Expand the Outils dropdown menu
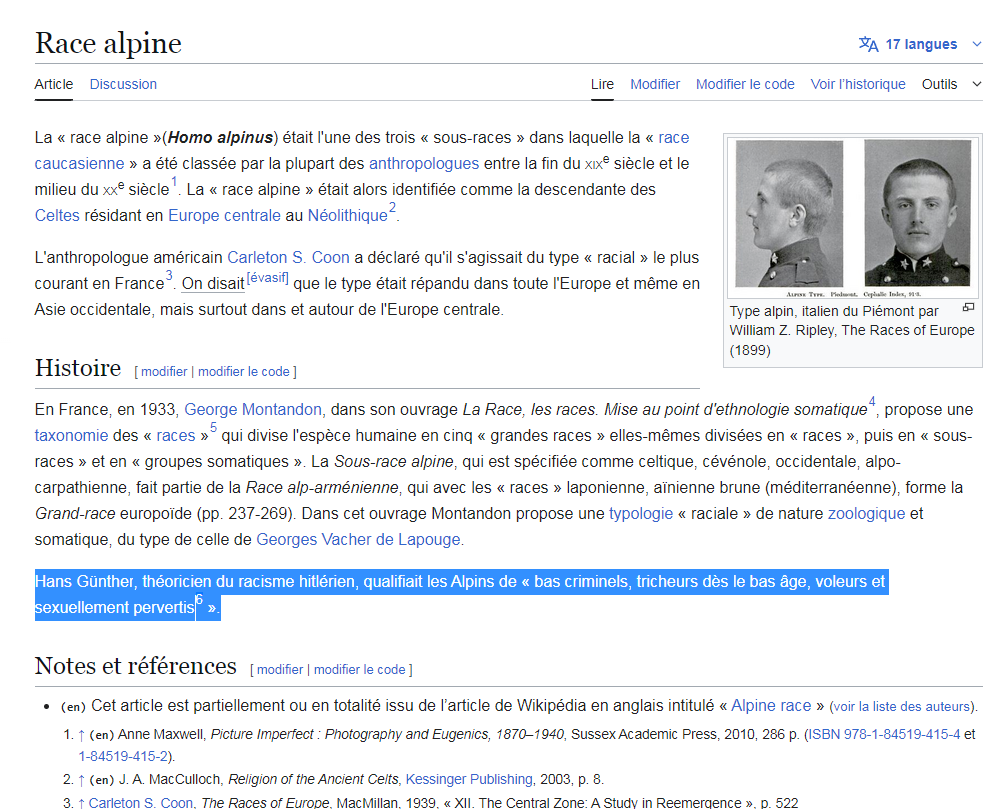This screenshot has width=993, height=809. (x=951, y=84)
